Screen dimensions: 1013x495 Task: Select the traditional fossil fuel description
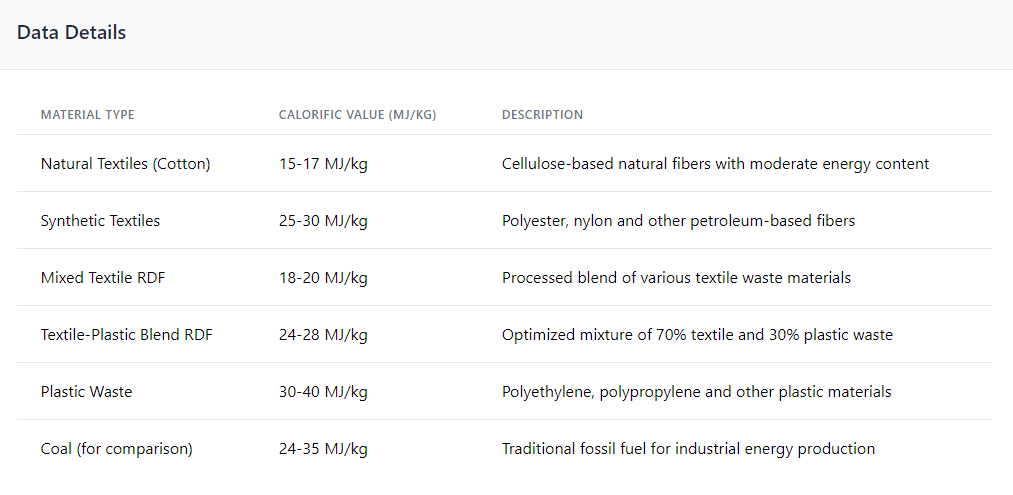[688, 448]
